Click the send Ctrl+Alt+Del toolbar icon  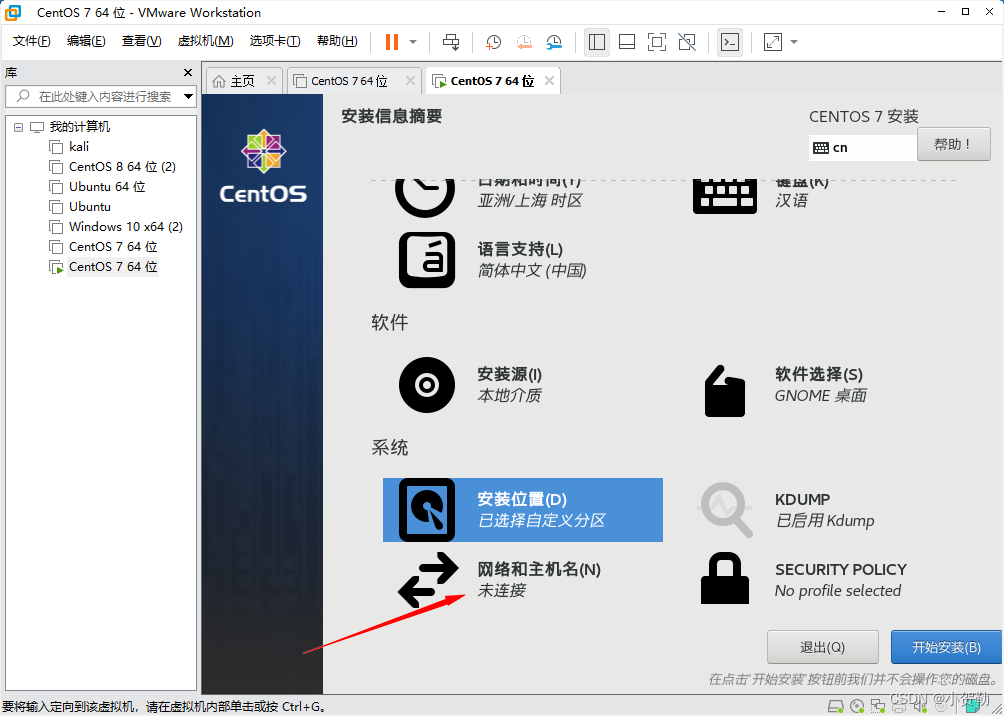pyautogui.click(x=451, y=42)
